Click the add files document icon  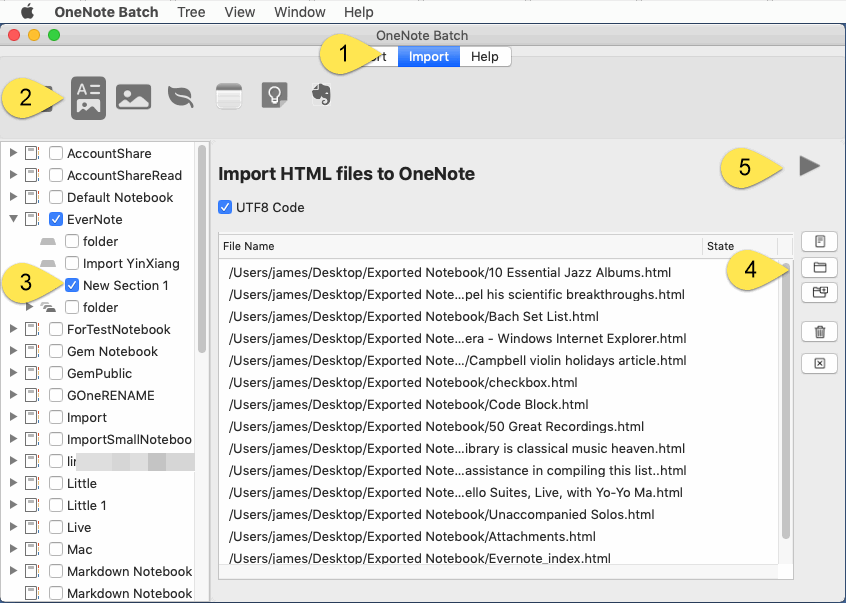click(820, 241)
